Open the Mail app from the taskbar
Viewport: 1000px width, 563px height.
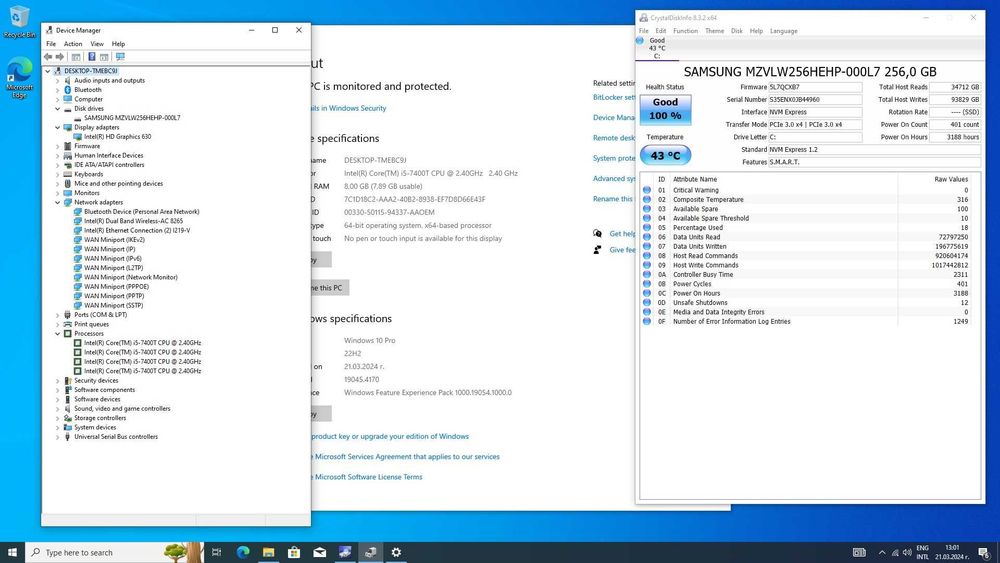pyautogui.click(x=320, y=552)
